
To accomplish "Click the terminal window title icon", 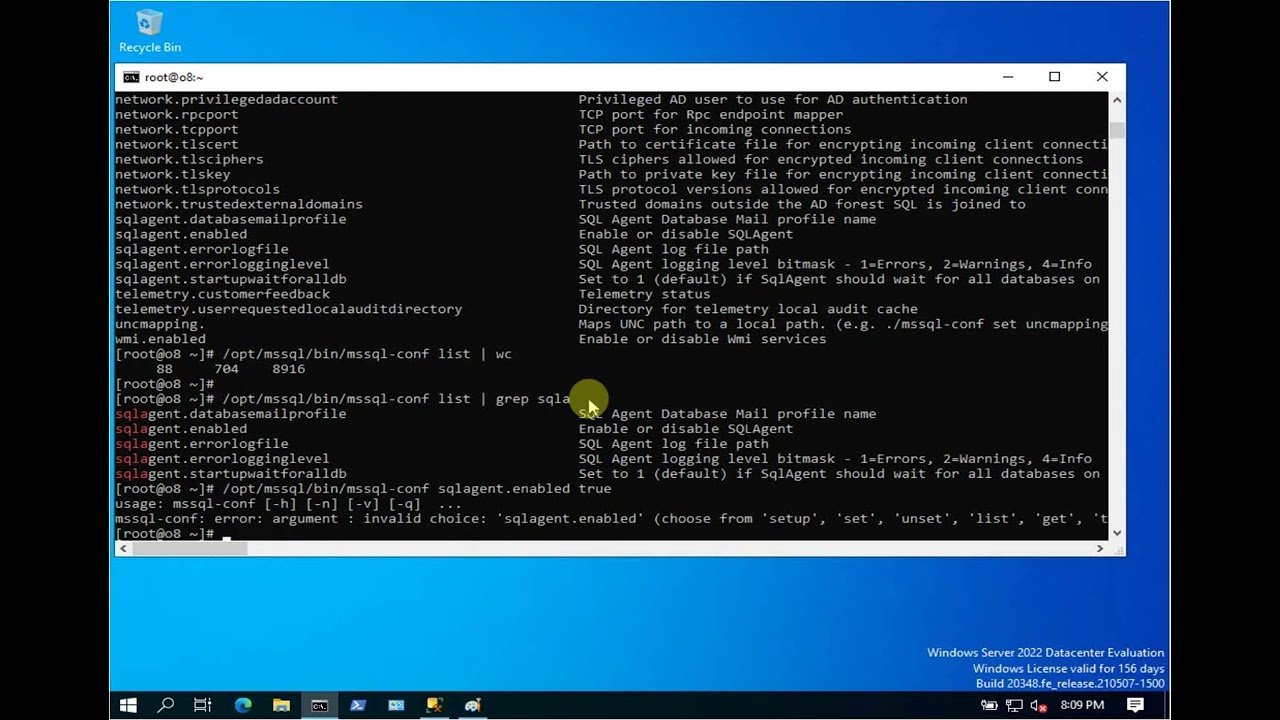I will click(x=131, y=77).
